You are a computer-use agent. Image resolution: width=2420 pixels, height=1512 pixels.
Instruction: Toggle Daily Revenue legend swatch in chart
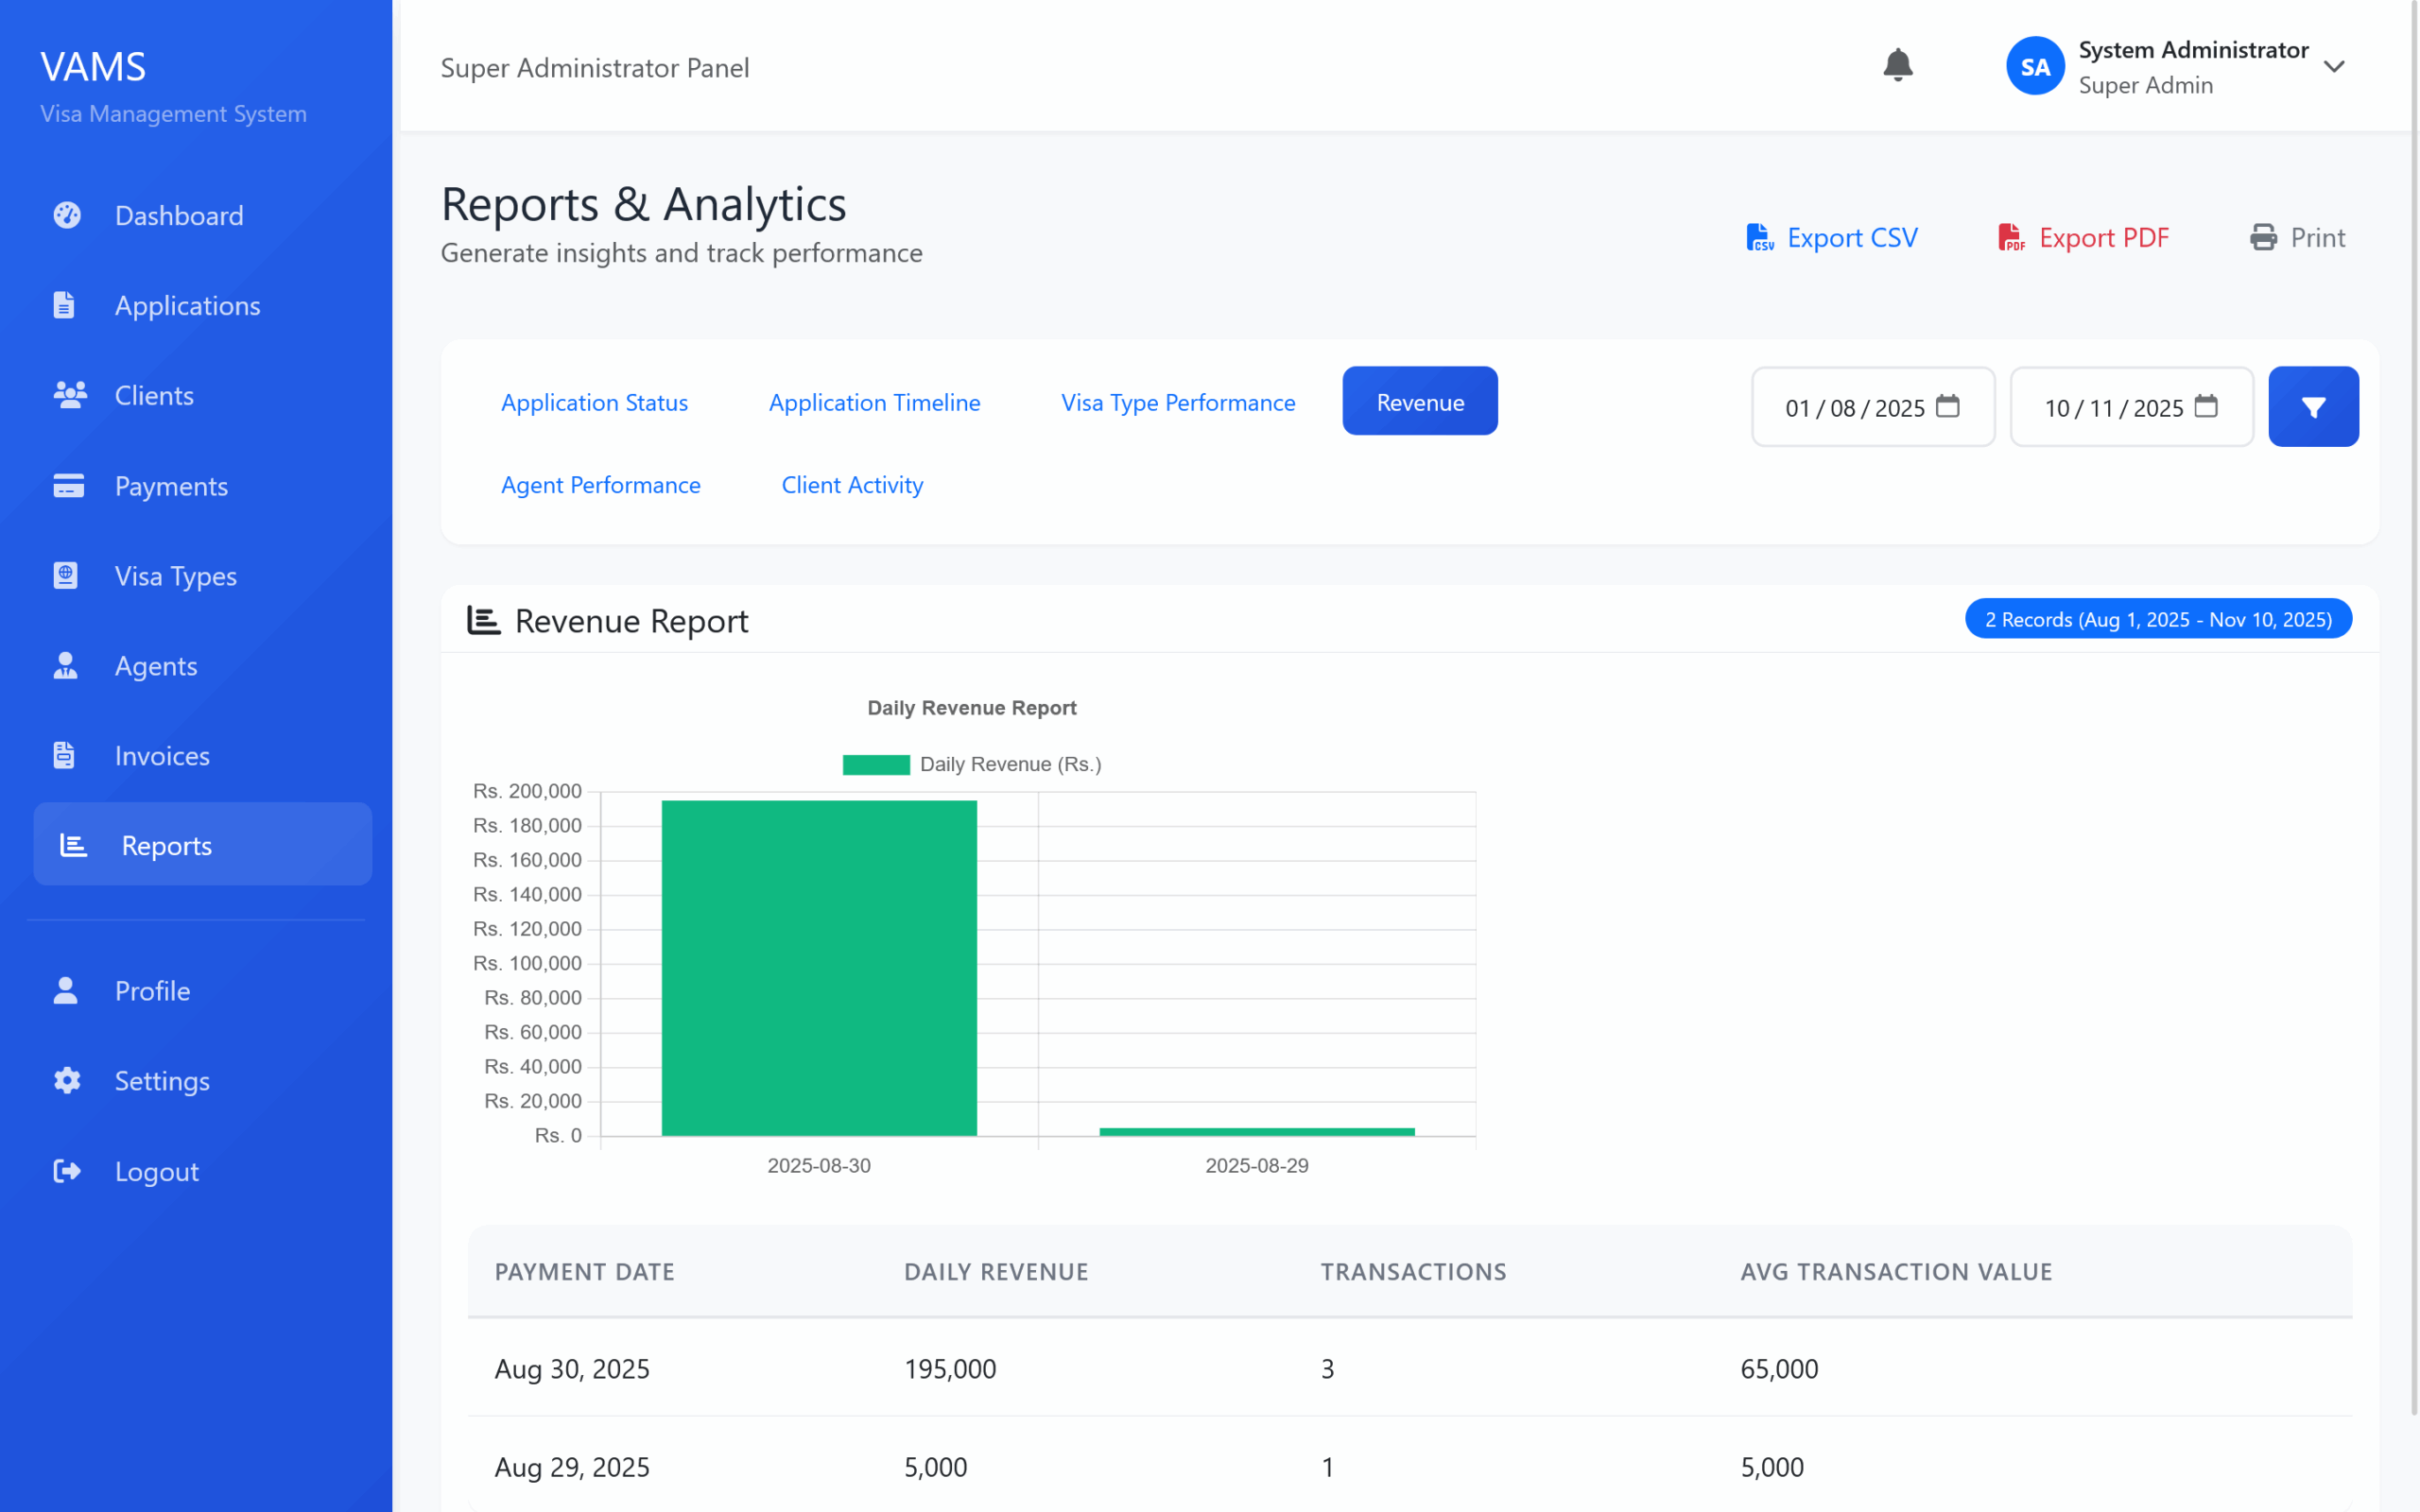(x=876, y=765)
